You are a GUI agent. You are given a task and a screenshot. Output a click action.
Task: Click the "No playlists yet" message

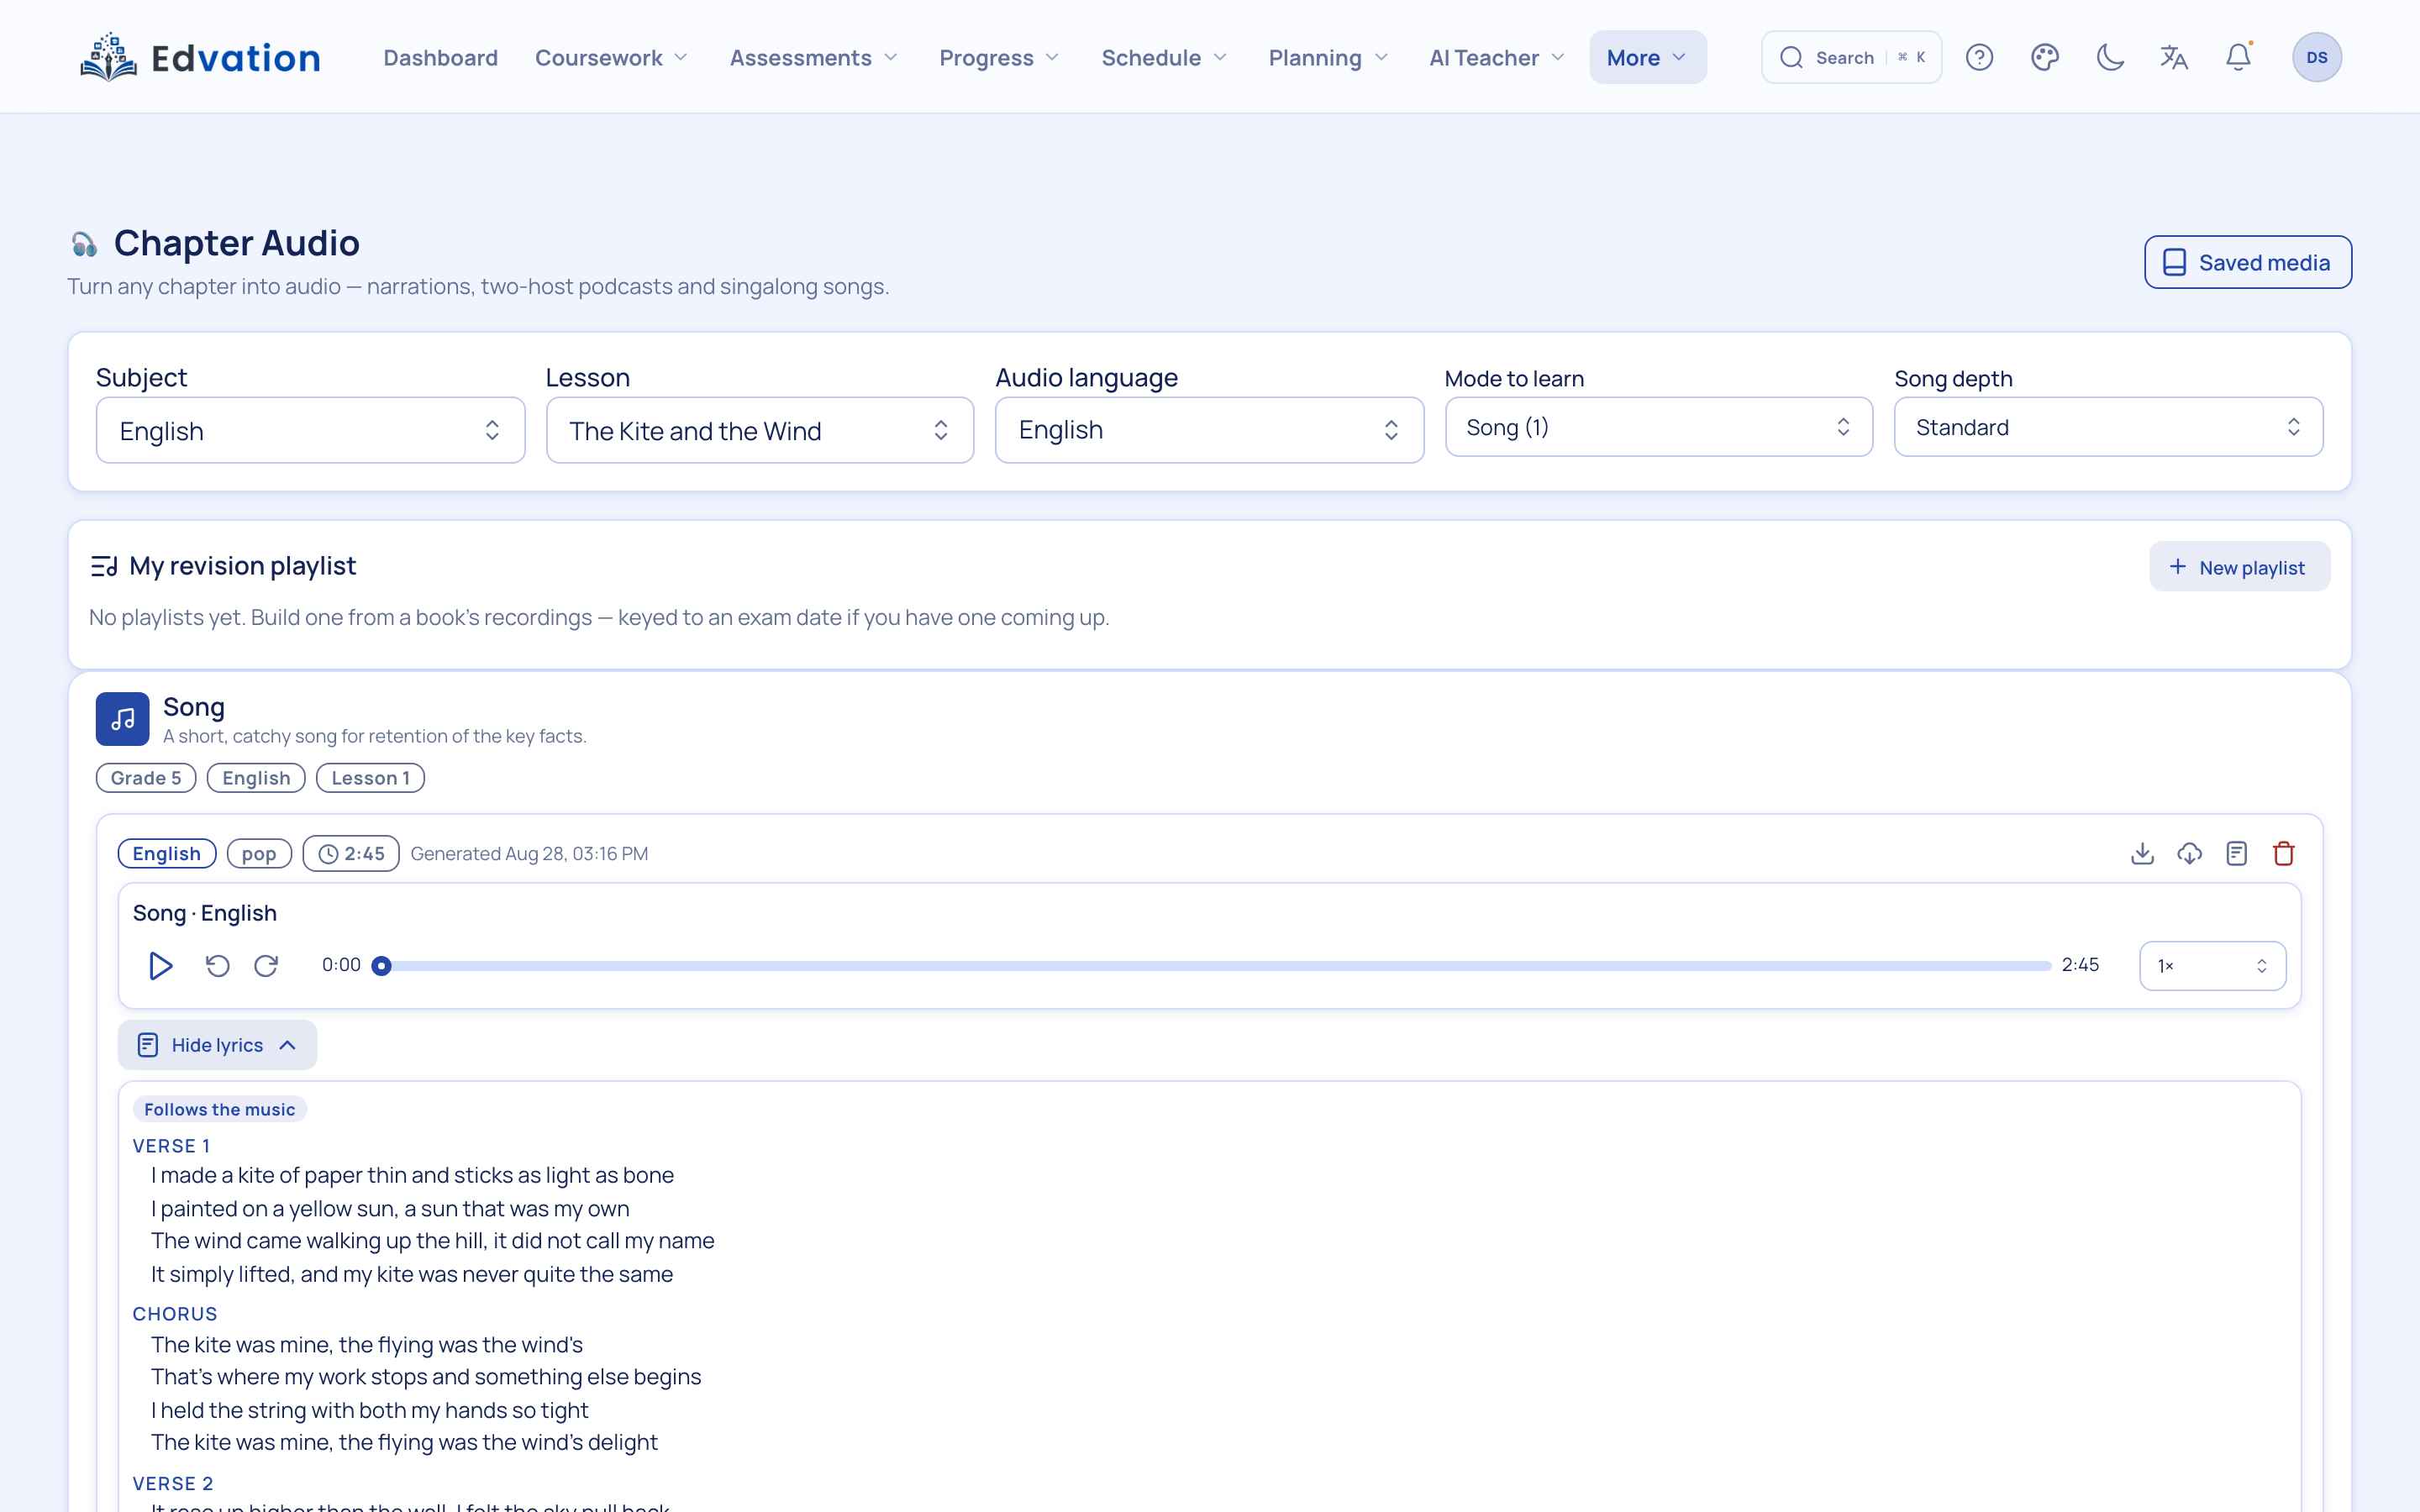tap(599, 617)
